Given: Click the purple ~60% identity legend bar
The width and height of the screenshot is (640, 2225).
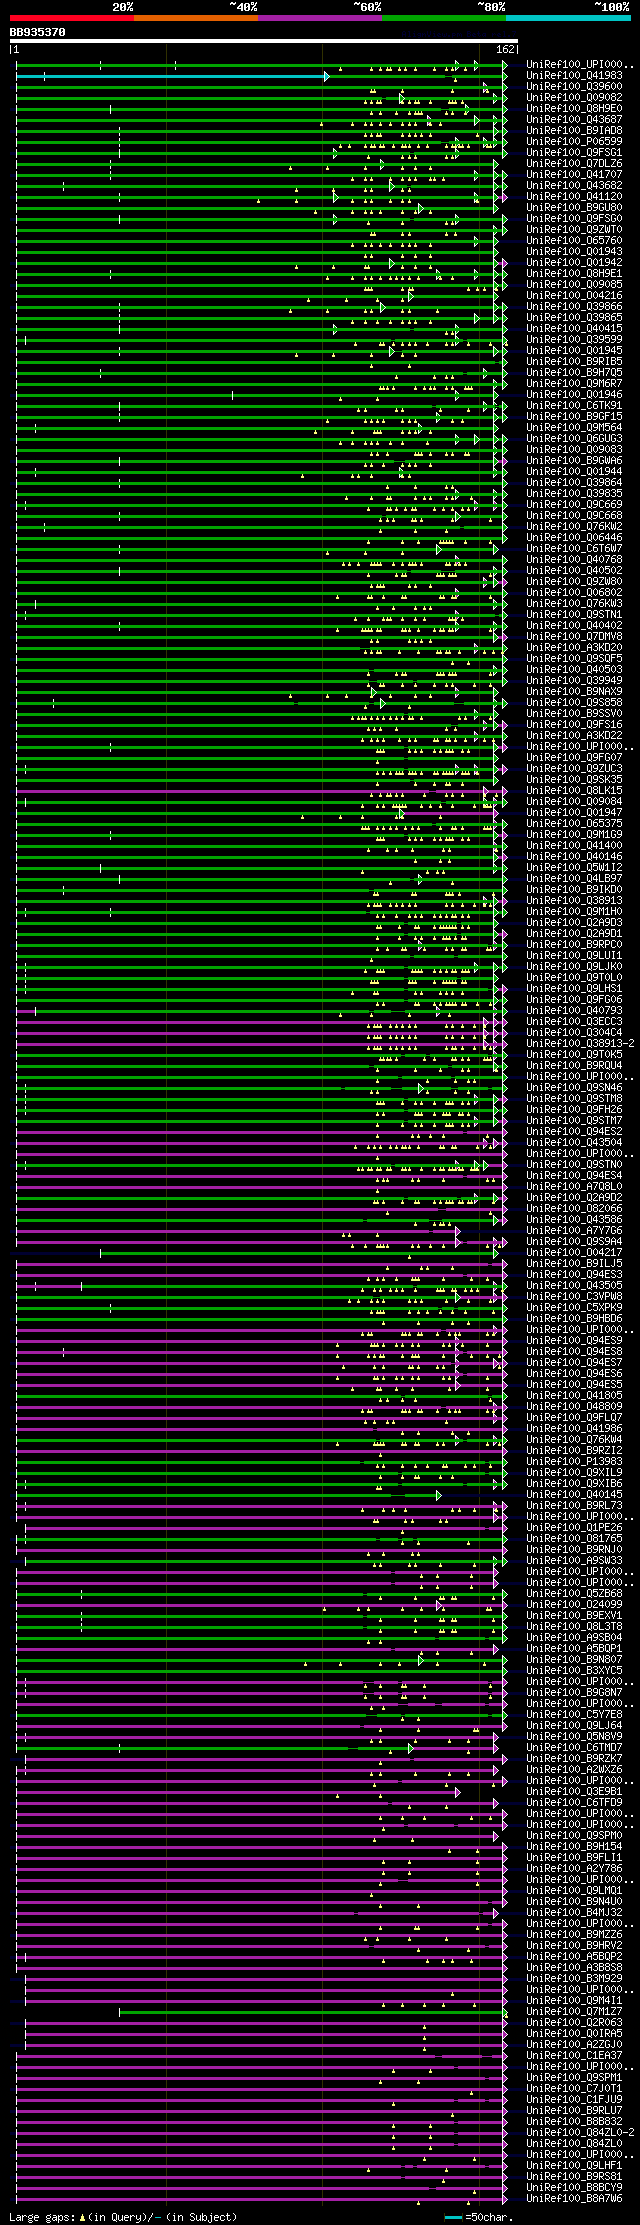Looking at the screenshot, I should pyautogui.click(x=320, y=17).
